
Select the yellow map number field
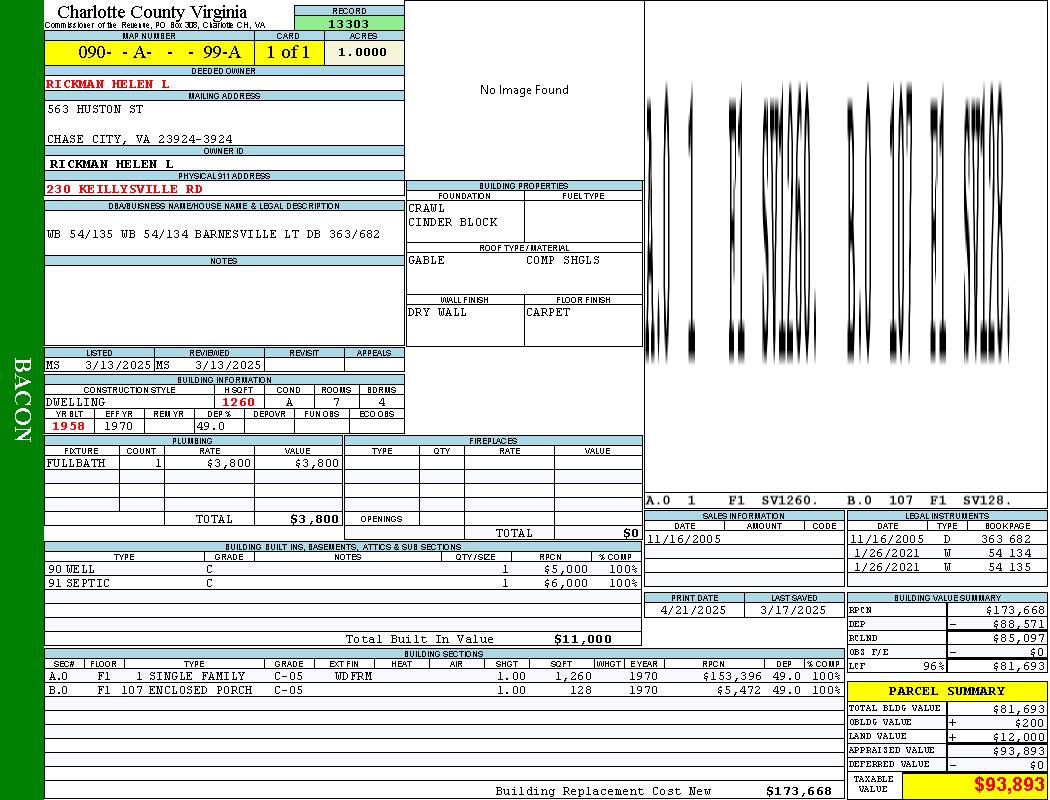click(148, 53)
